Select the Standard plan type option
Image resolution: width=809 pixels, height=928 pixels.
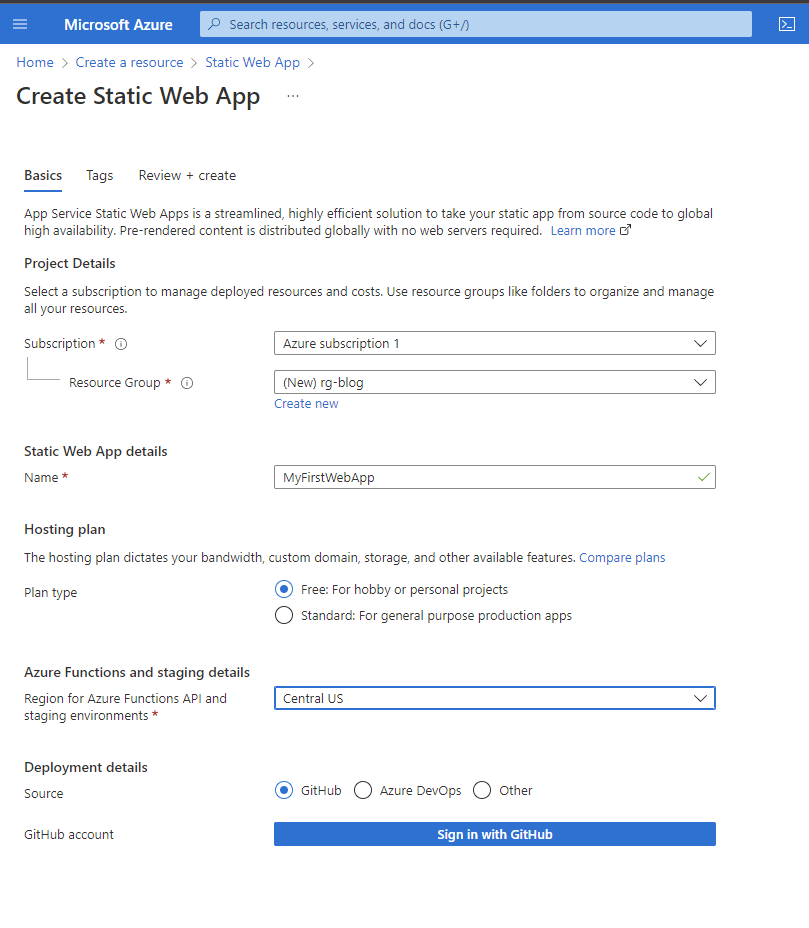(x=284, y=616)
